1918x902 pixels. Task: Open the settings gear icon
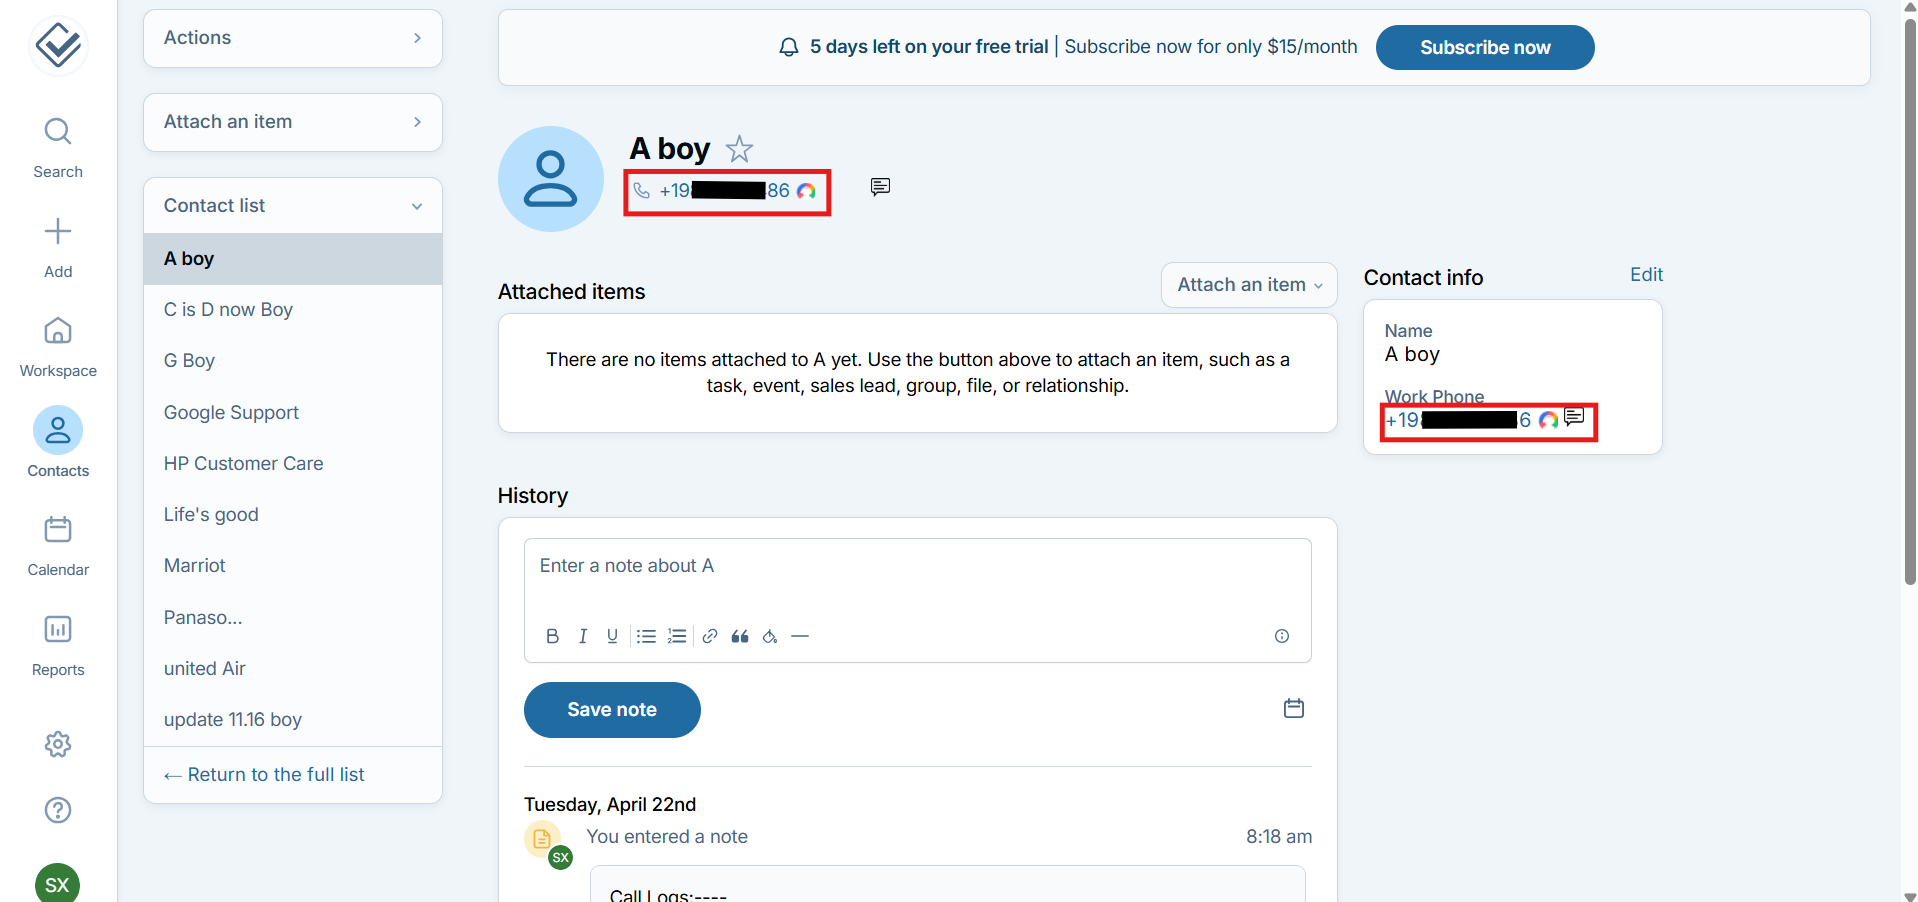(58, 744)
